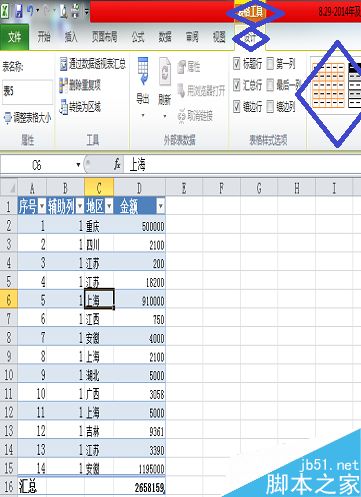Switch to the 插入 Insert tab
The width and height of the screenshot is (361, 497).
(71, 37)
